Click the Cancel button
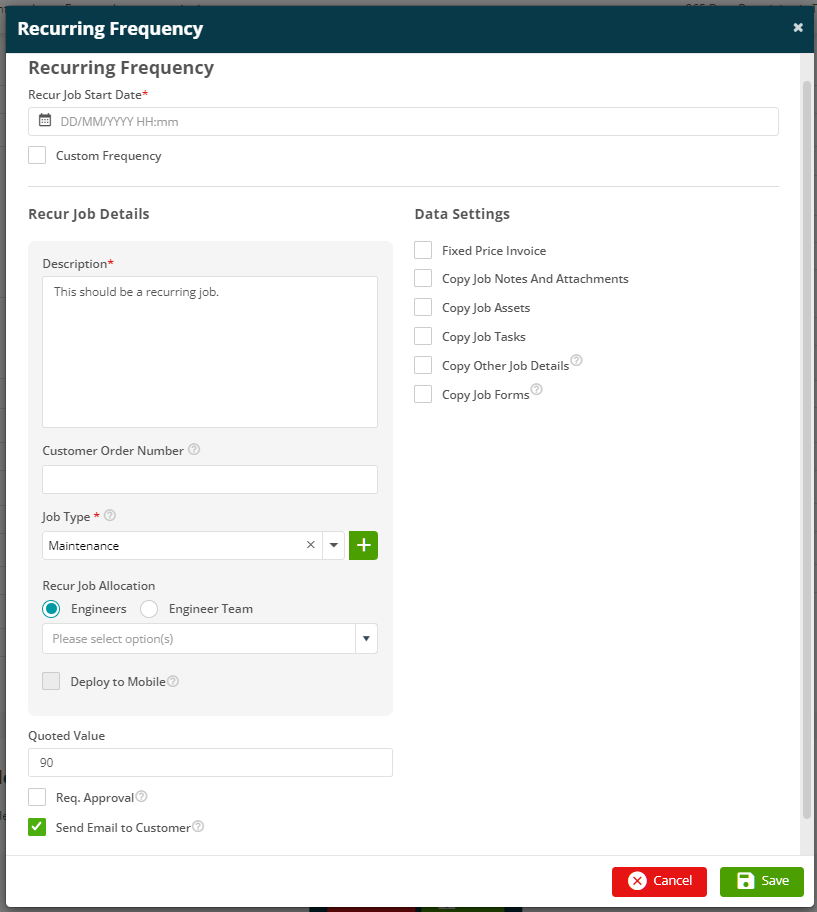Screen dimensions: 817x912 pos(659,881)
